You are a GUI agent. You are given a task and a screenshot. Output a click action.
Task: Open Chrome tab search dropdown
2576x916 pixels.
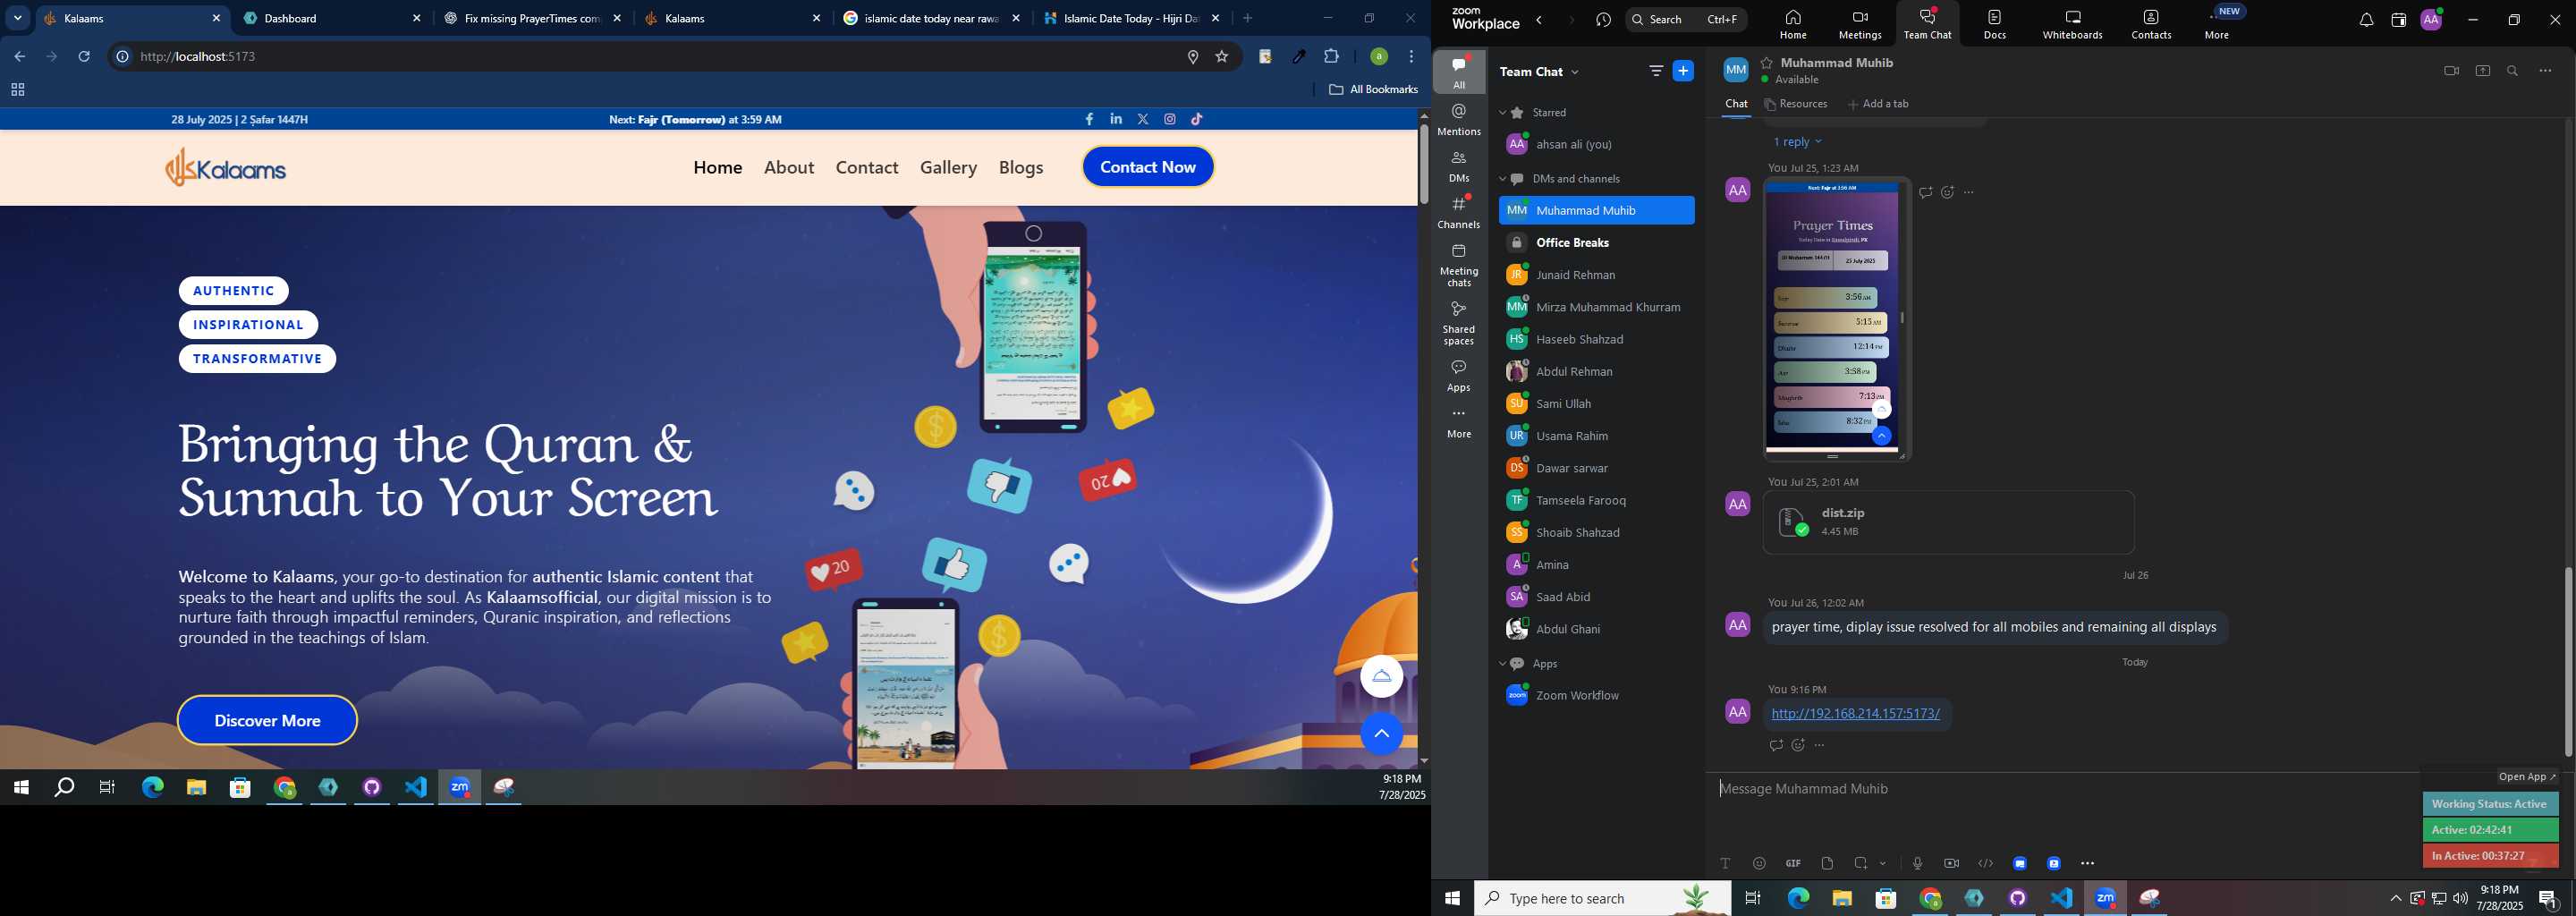(x=18, y=18)
